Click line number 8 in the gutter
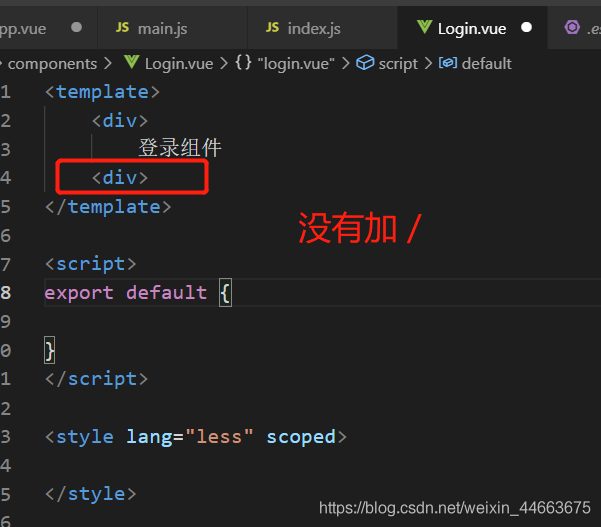 point(5,293)
